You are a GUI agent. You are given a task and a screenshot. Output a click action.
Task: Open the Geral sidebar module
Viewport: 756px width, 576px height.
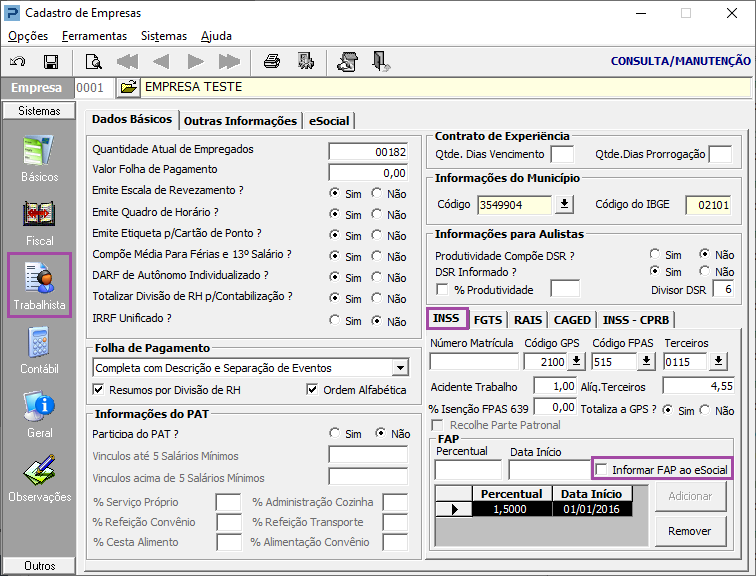(39, 415)
